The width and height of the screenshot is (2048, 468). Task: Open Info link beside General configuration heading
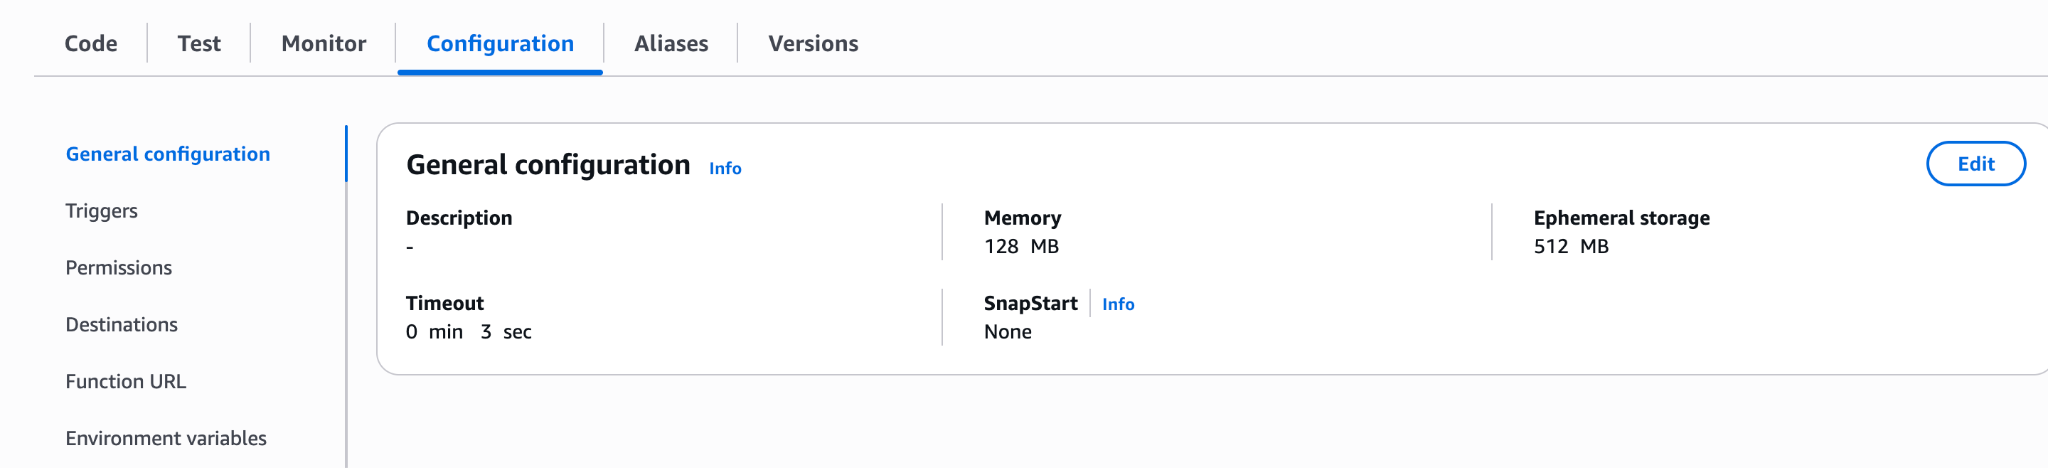tap(725, 169)
